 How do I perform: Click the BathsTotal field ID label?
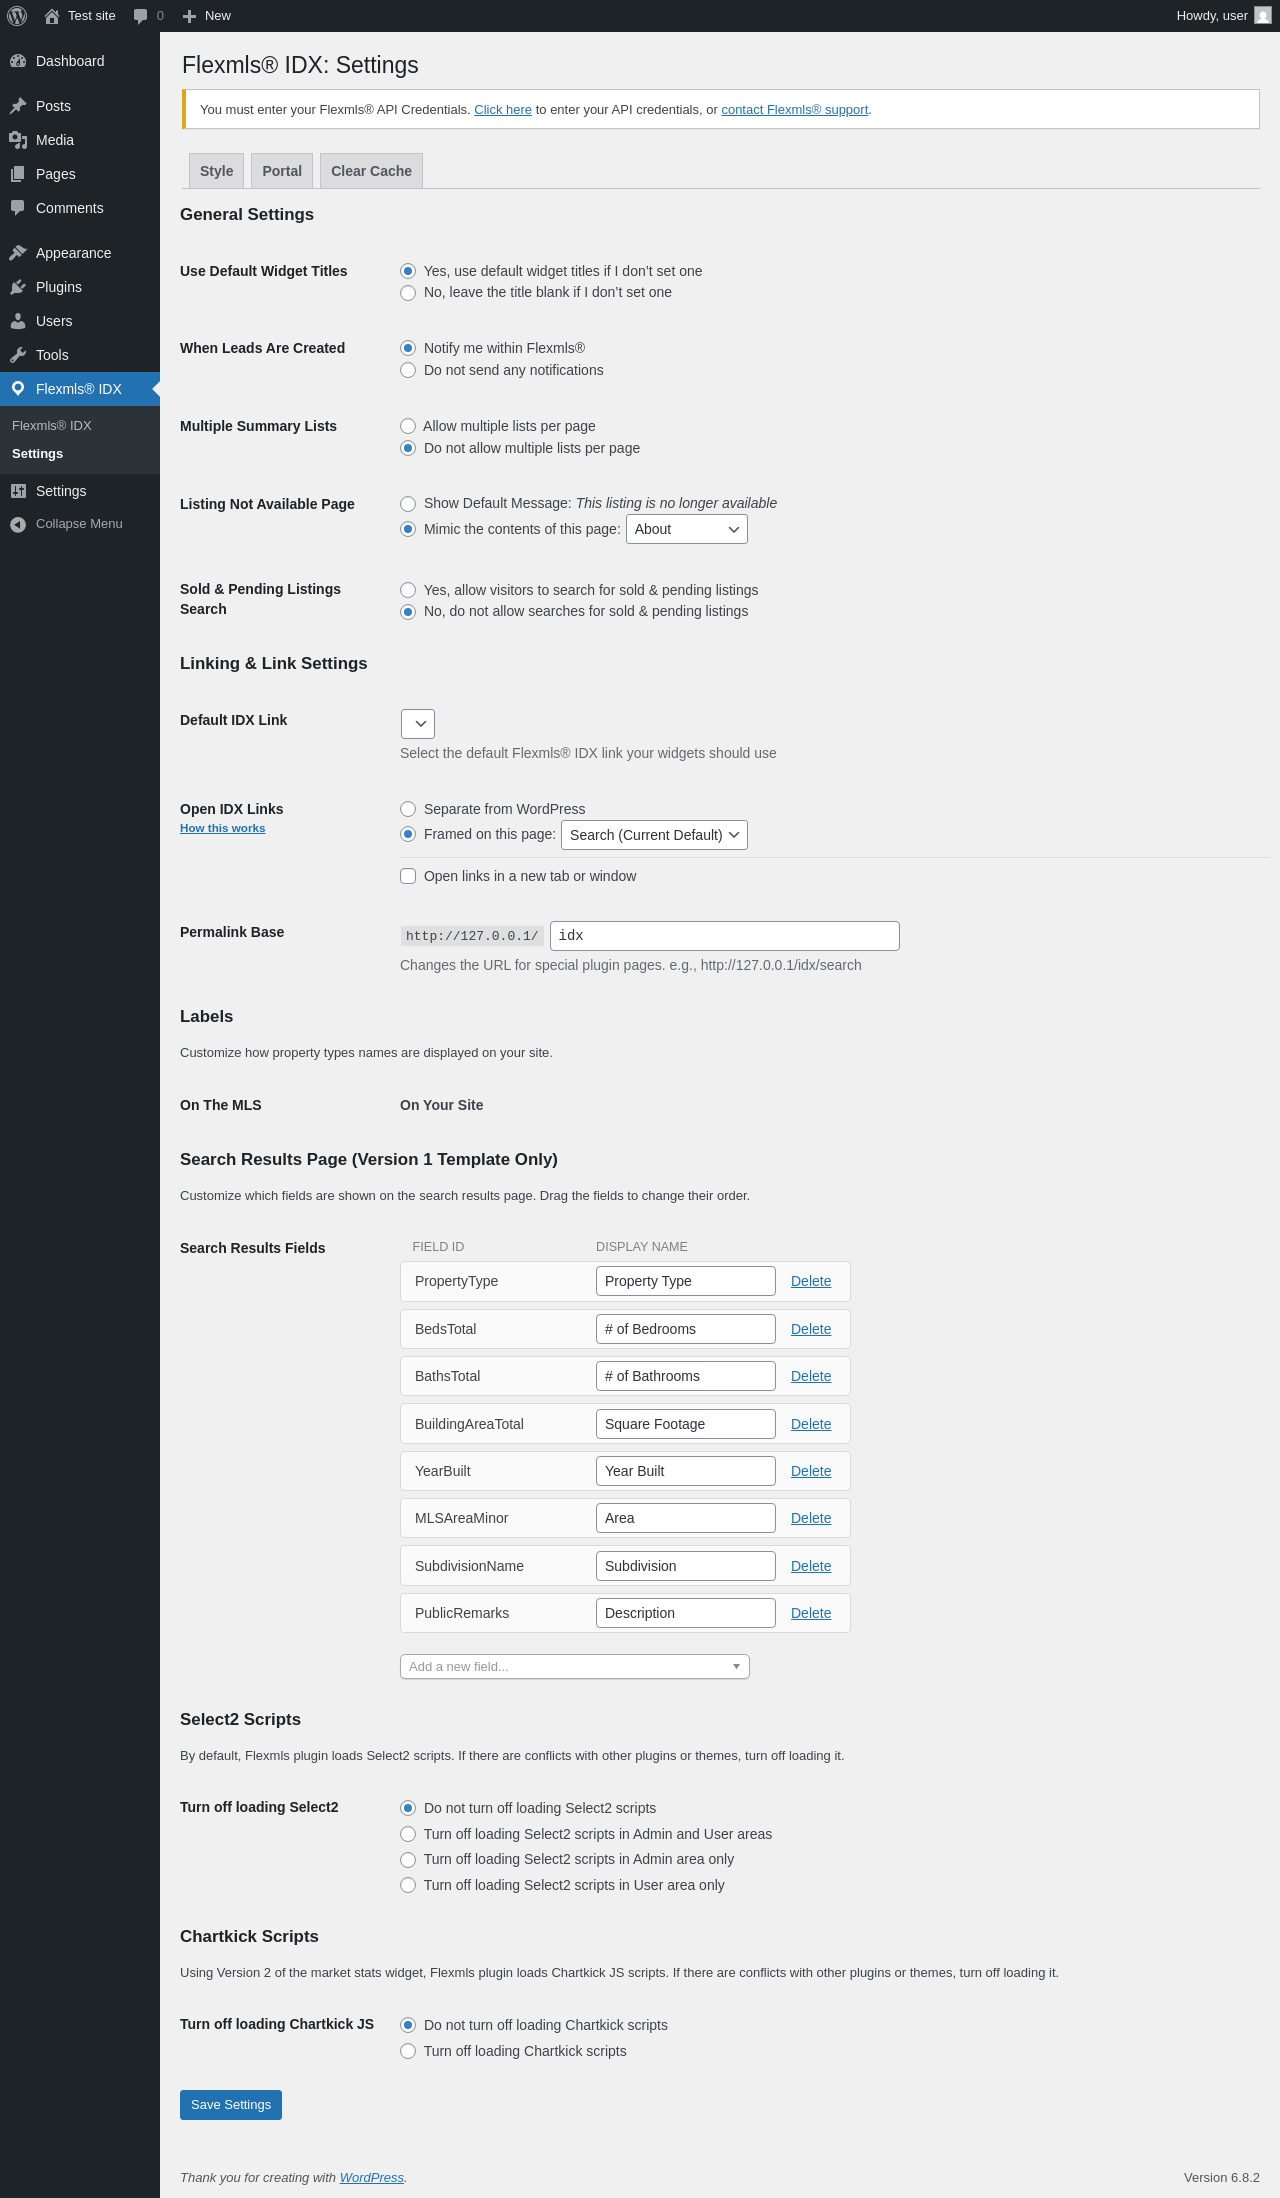447,1376
